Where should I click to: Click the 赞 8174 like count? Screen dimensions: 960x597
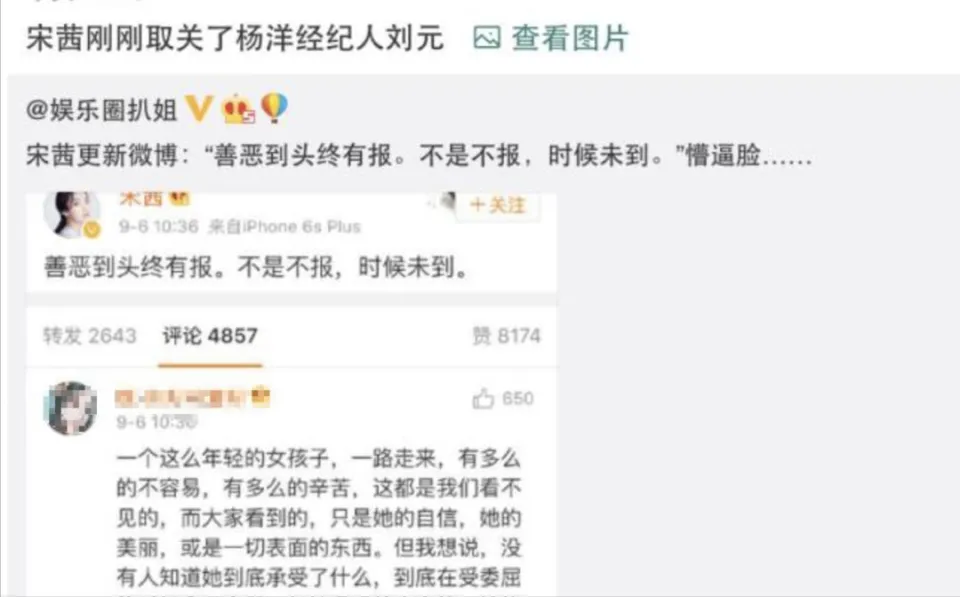click(506, 336)
